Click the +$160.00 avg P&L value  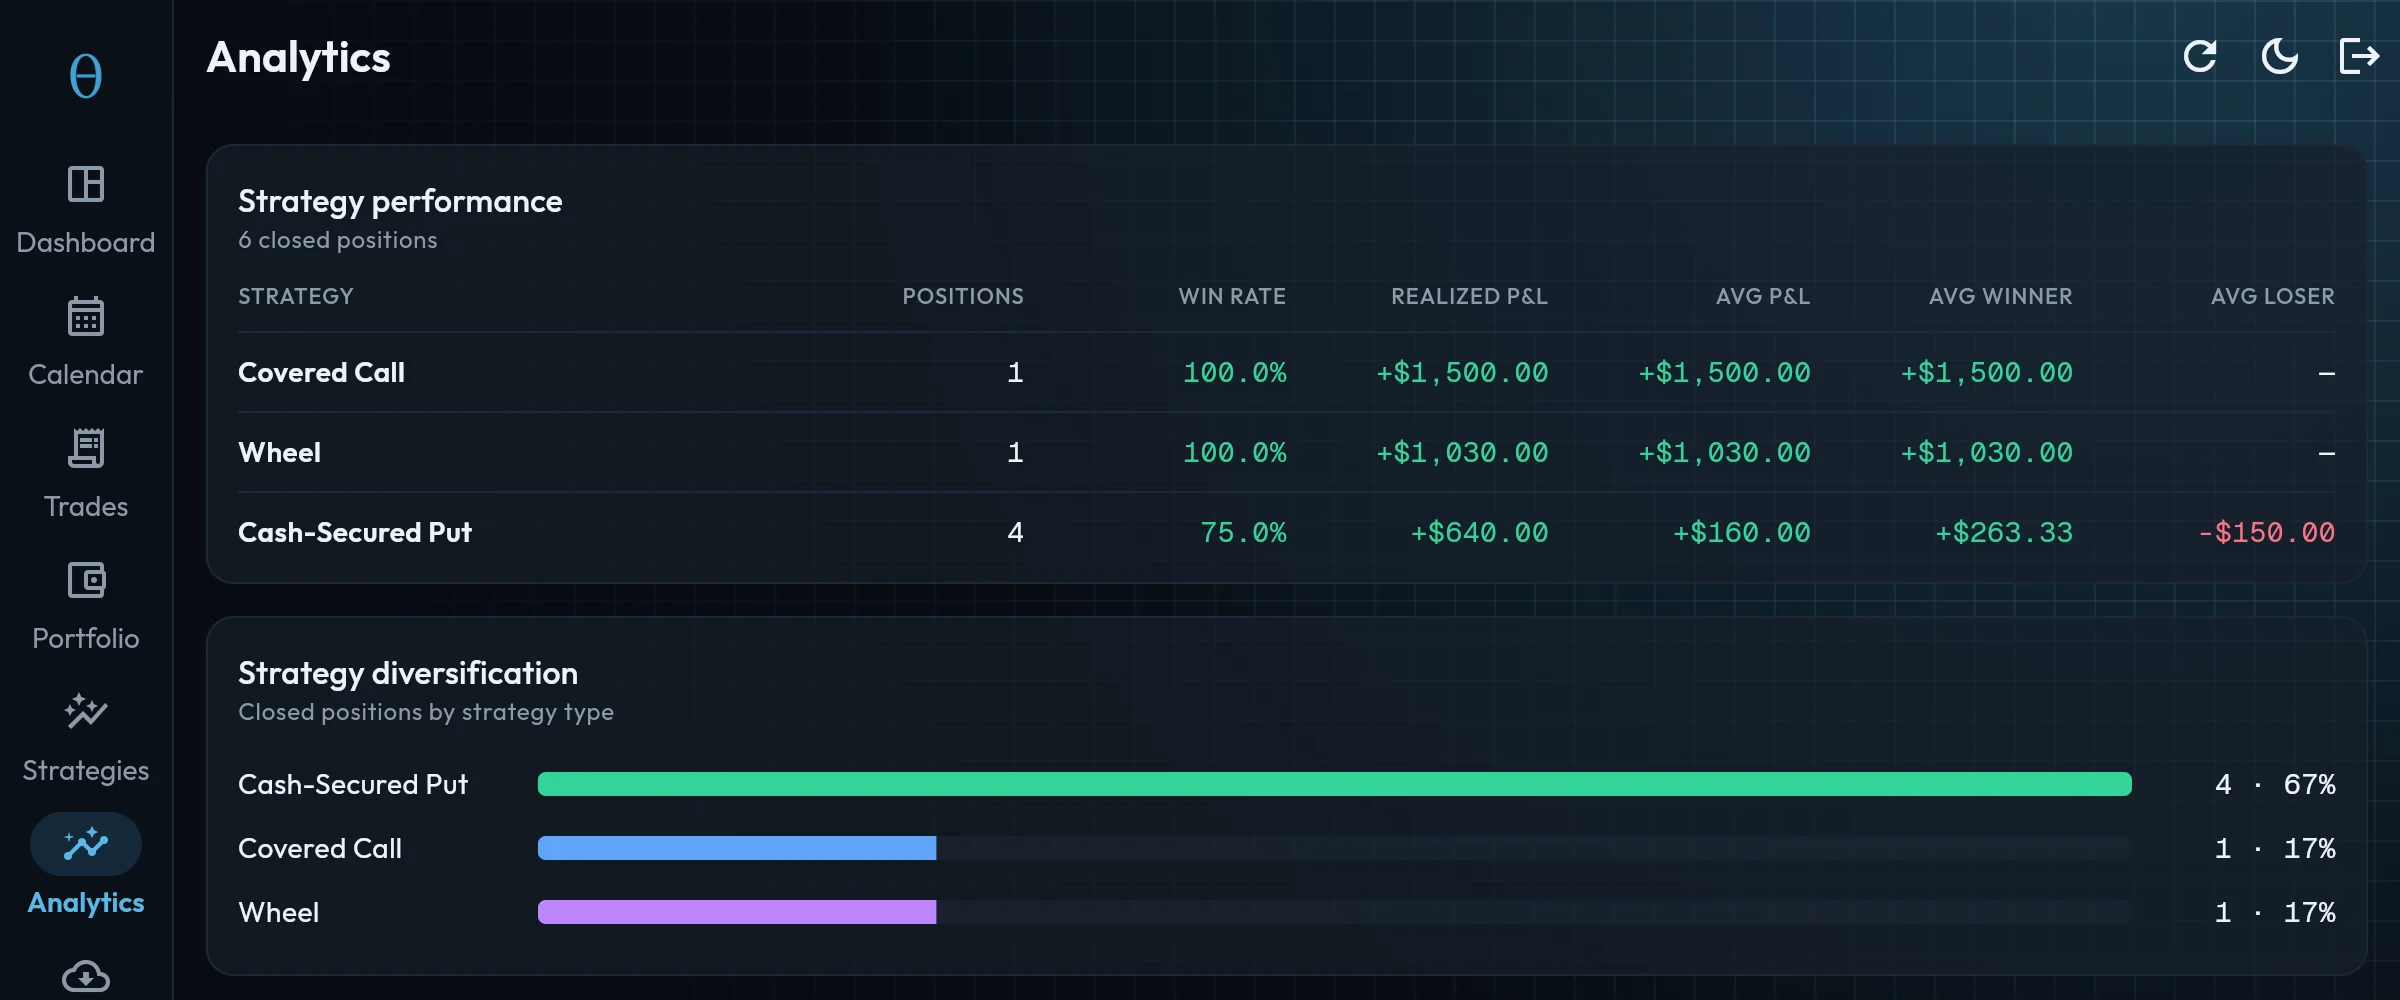pos(1741,532)
